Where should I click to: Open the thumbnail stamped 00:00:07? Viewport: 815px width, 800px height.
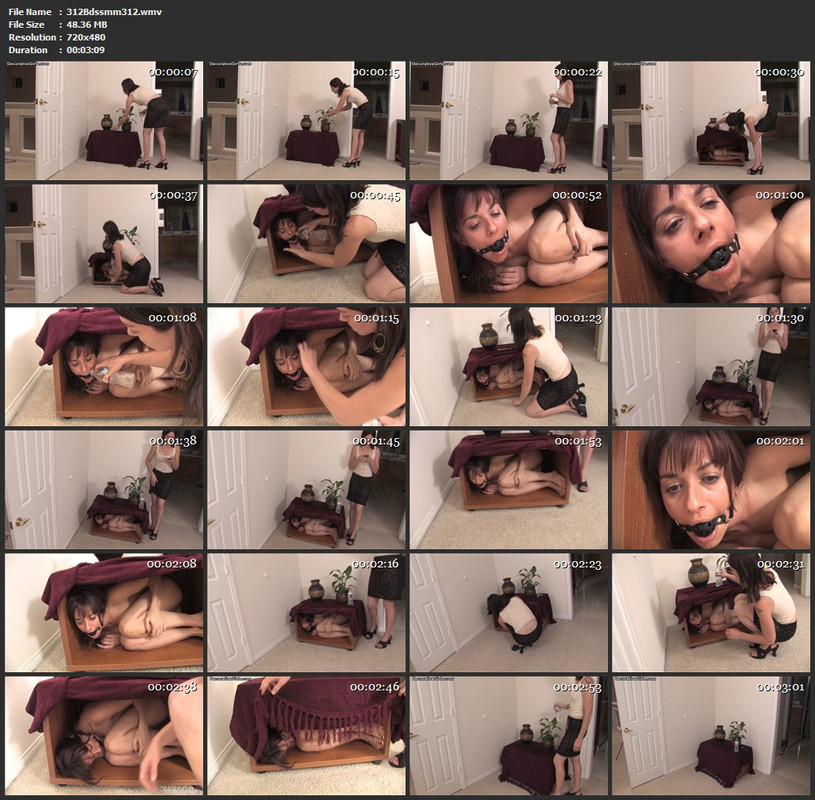[104, 121]
